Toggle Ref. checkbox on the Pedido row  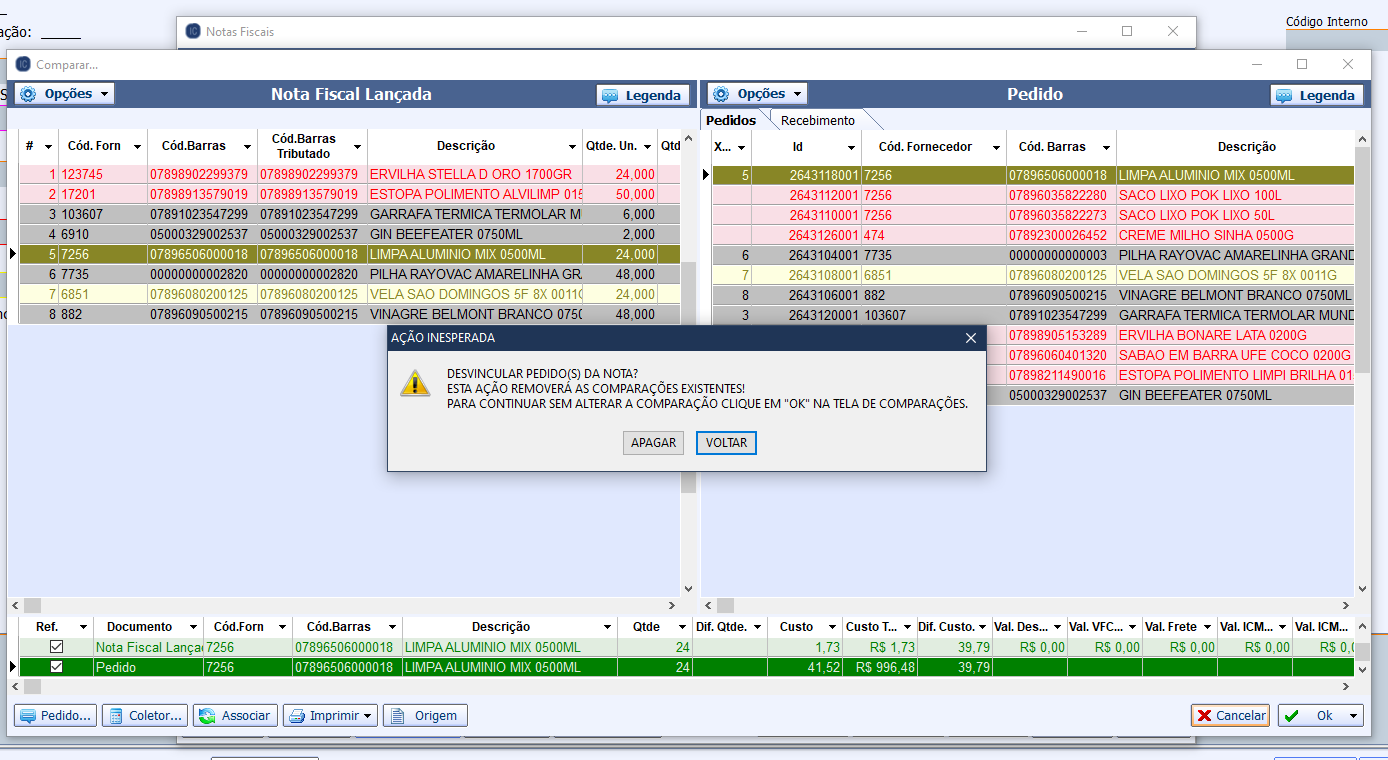[x=56, y=667]
